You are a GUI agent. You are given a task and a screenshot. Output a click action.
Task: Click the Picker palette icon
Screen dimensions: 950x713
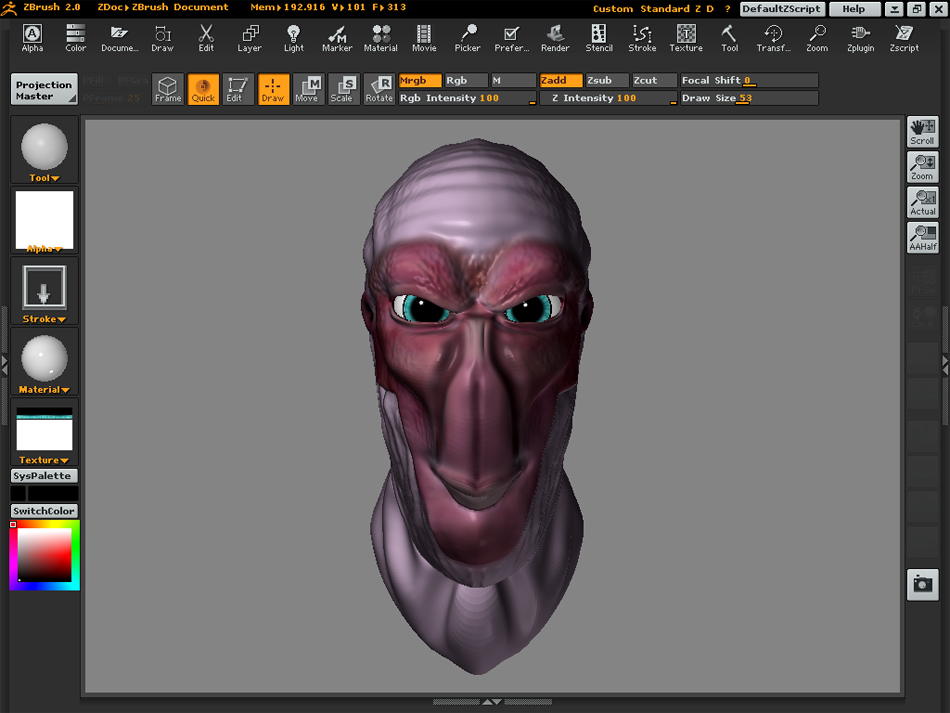coord(467,39)
